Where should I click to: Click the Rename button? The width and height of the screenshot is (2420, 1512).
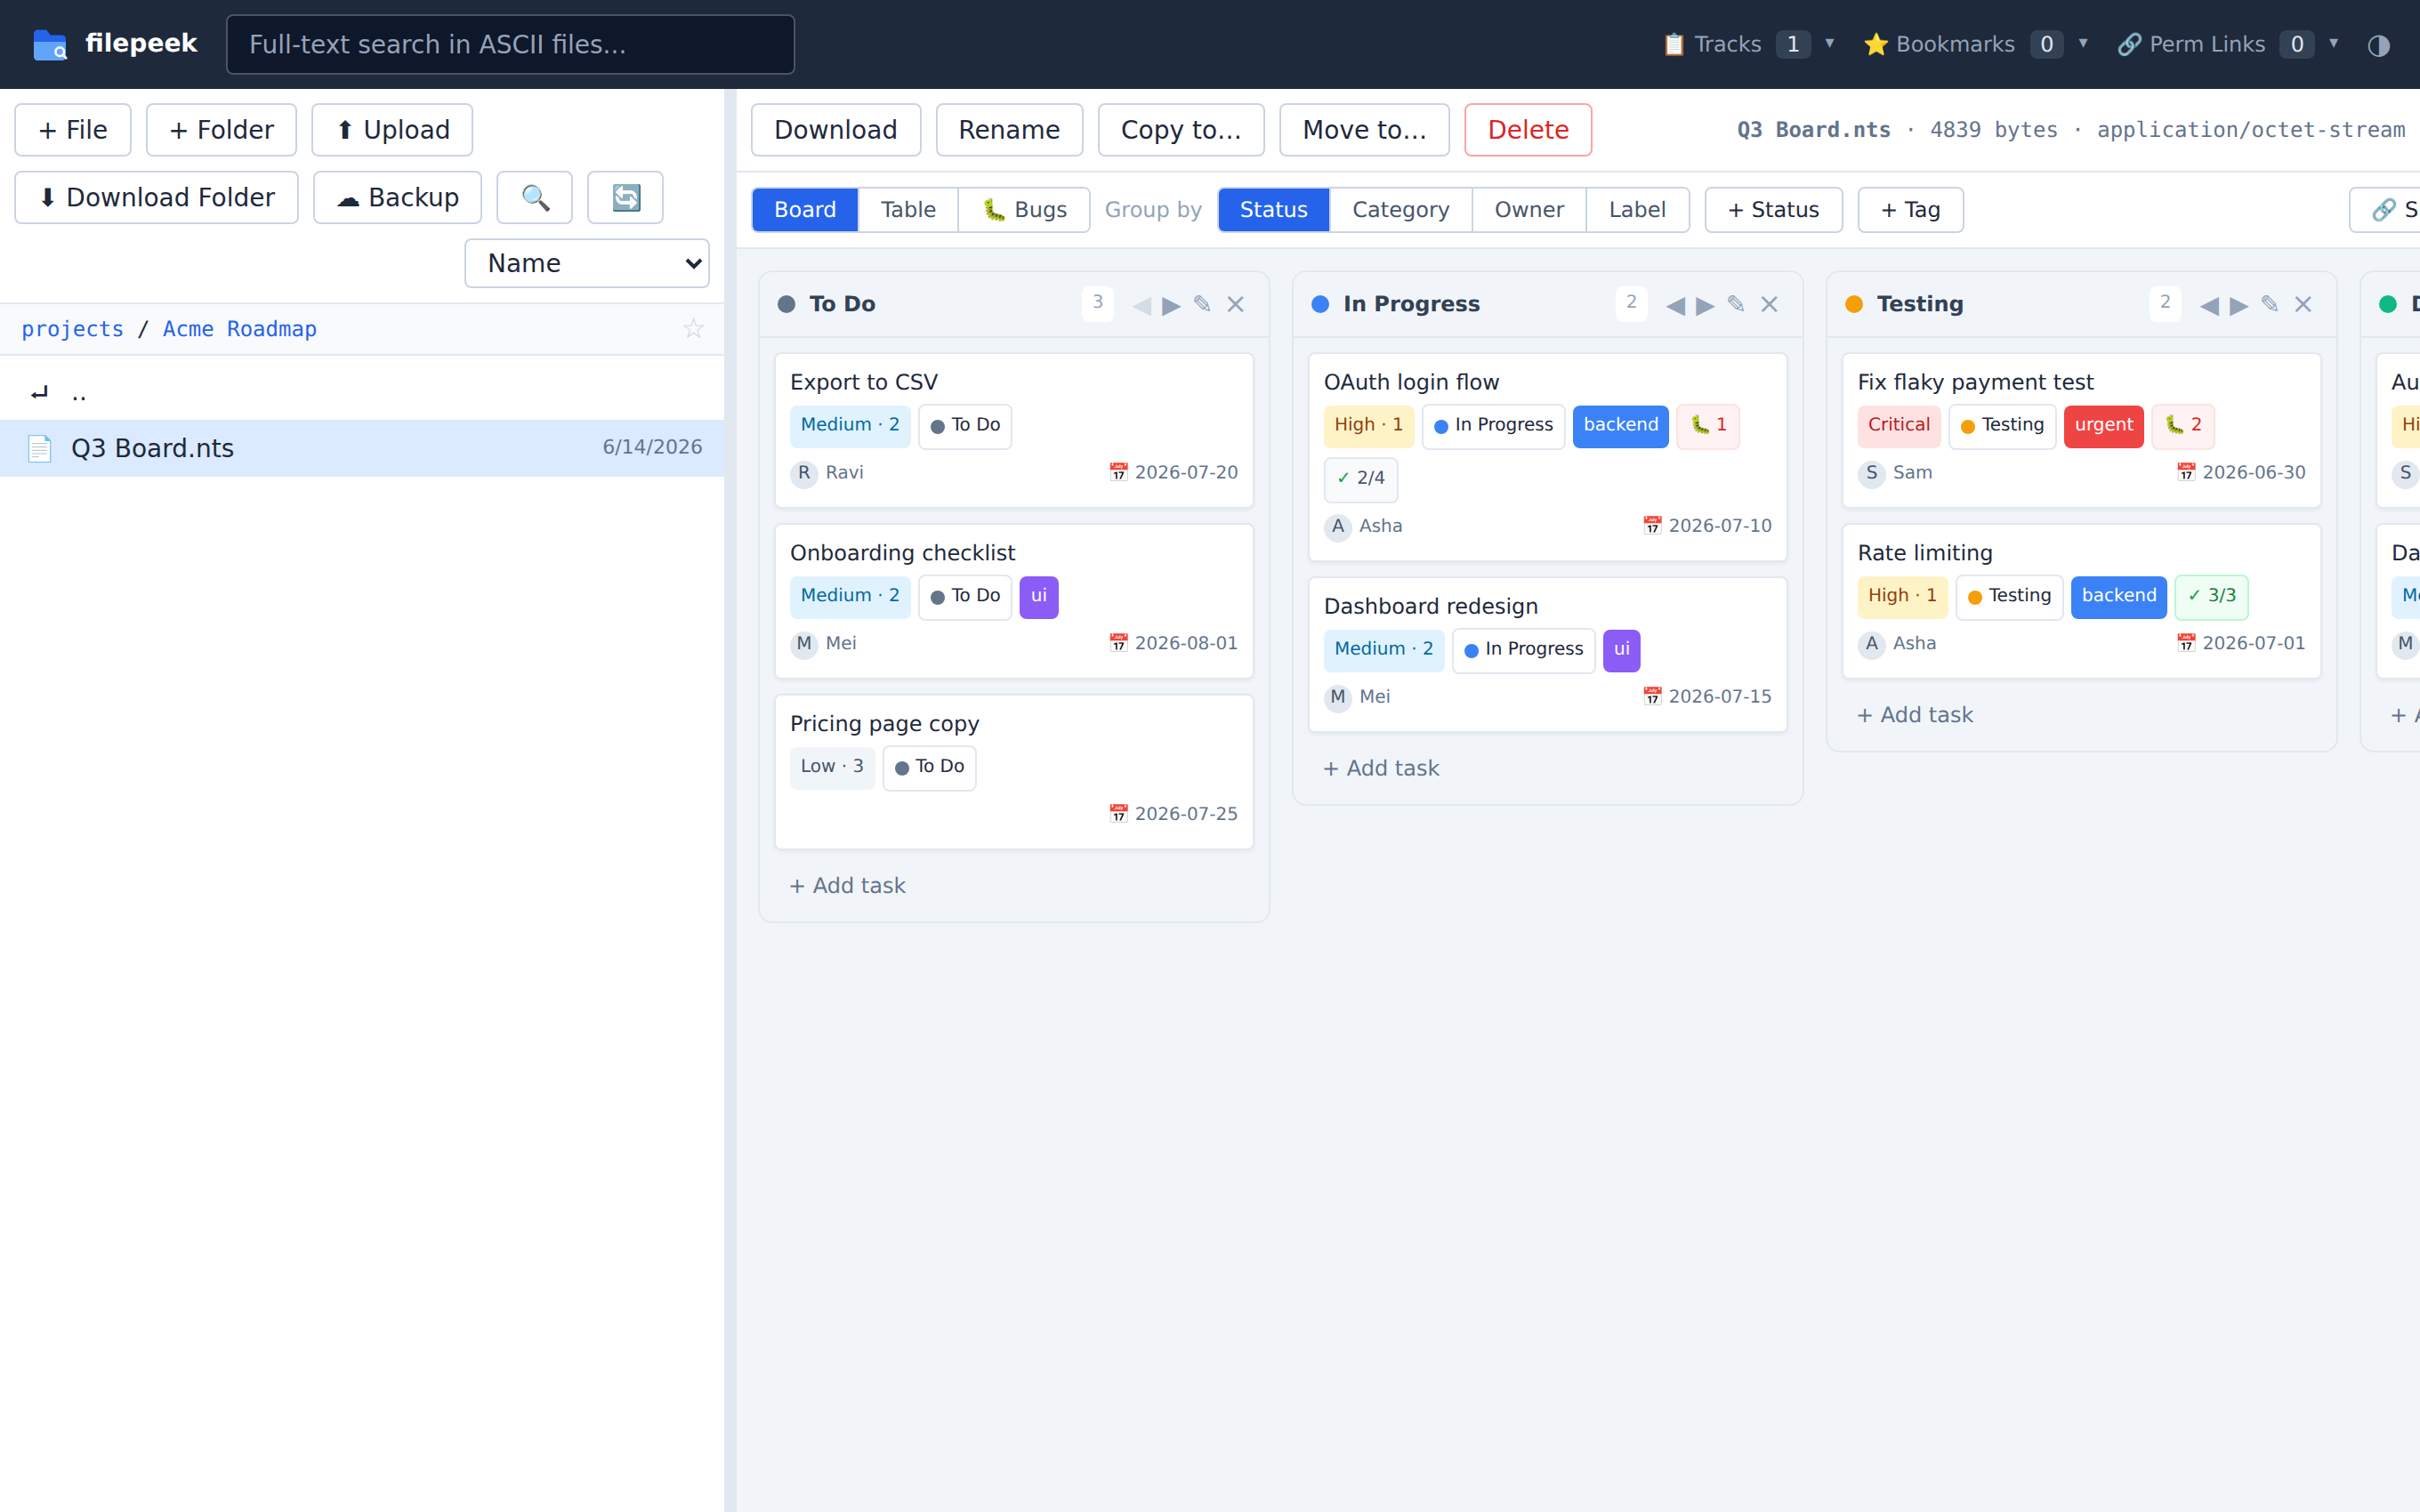[1009, 130]
